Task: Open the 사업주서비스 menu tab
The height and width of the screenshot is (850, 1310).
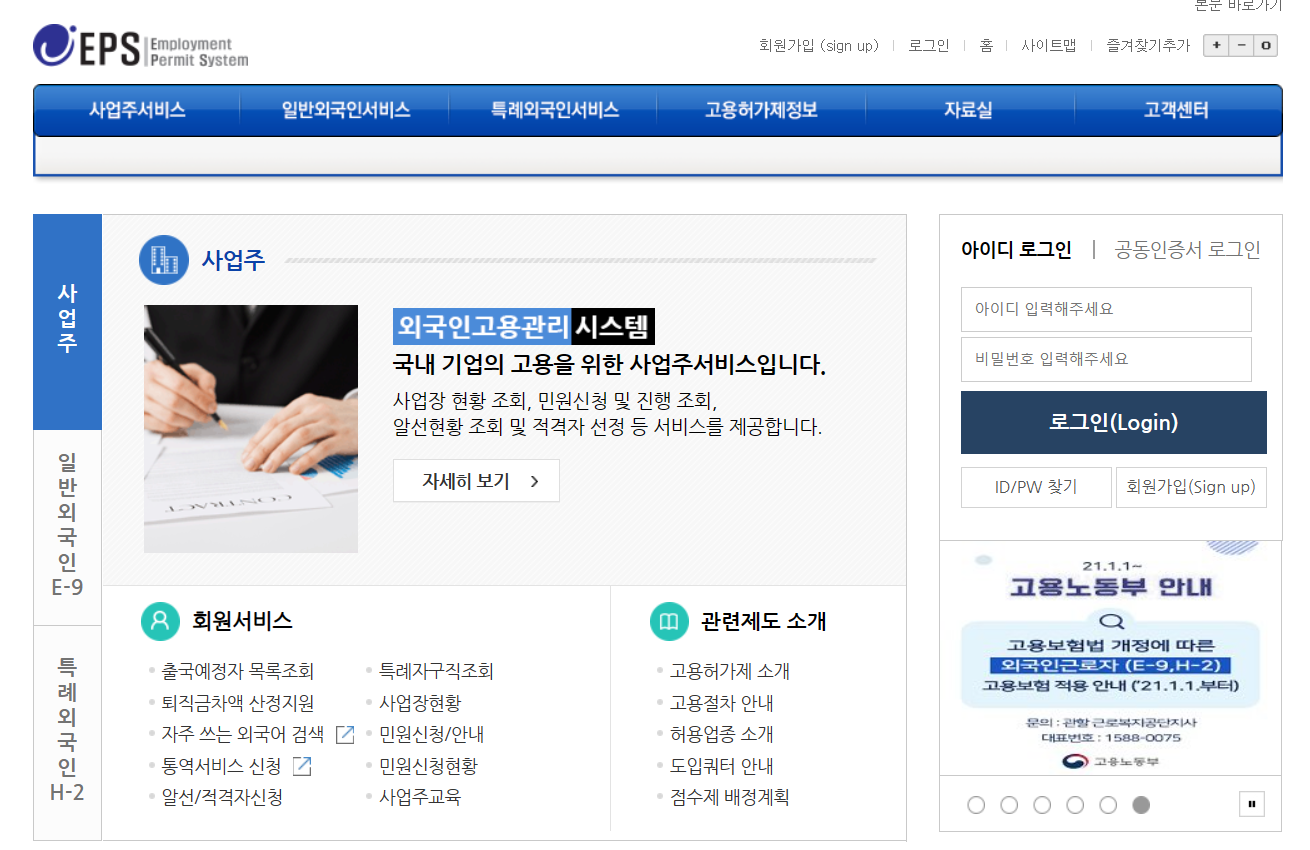Action: point(136,110)
